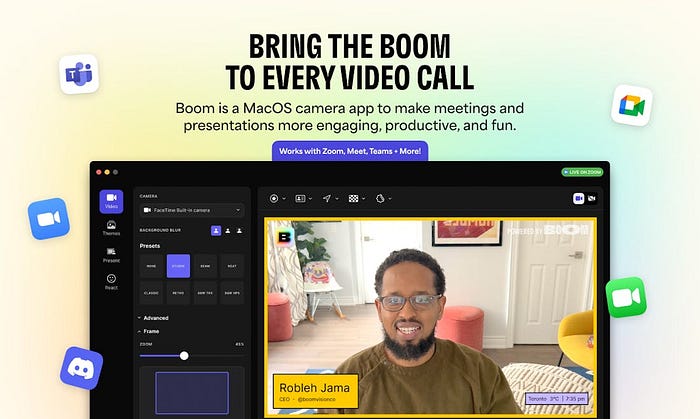Choose the NONE preset
The image size is (700, 419).
(x=151, y=266)
